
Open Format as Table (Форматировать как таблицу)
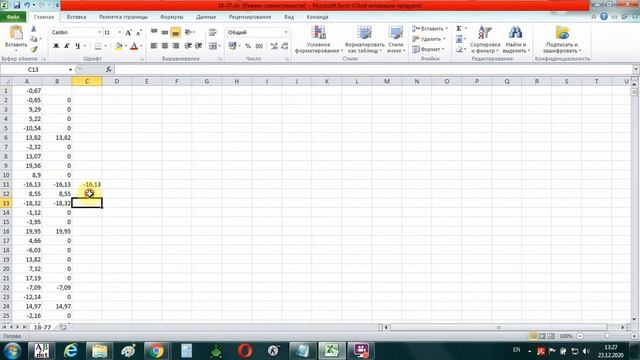pyautogui.click(x=364, y=39)
